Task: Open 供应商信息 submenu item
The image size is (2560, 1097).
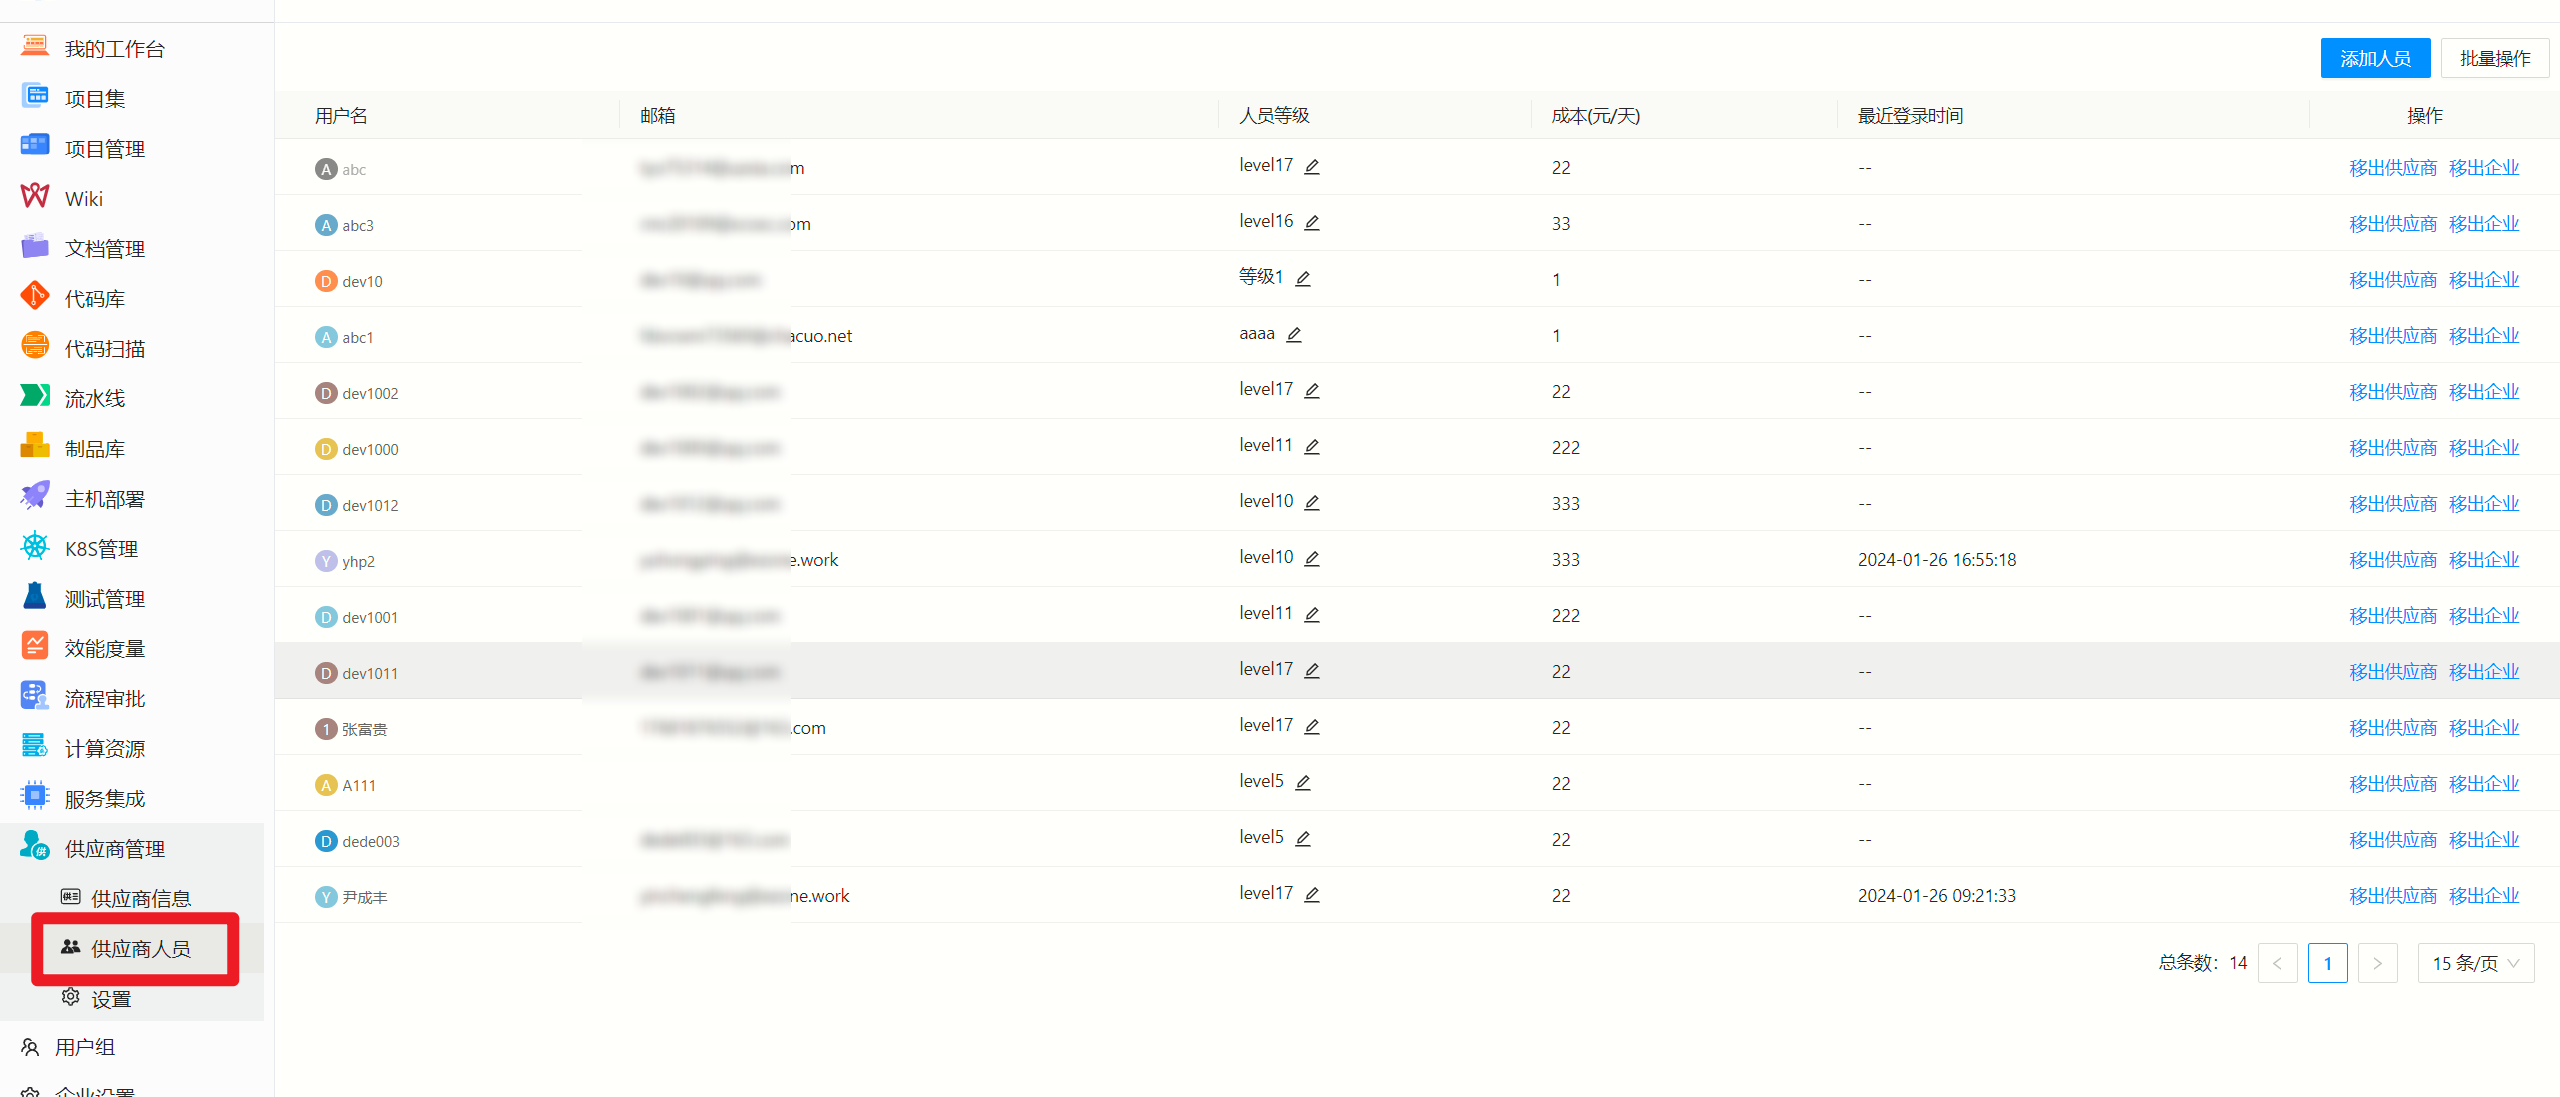Action: [140, 898]
